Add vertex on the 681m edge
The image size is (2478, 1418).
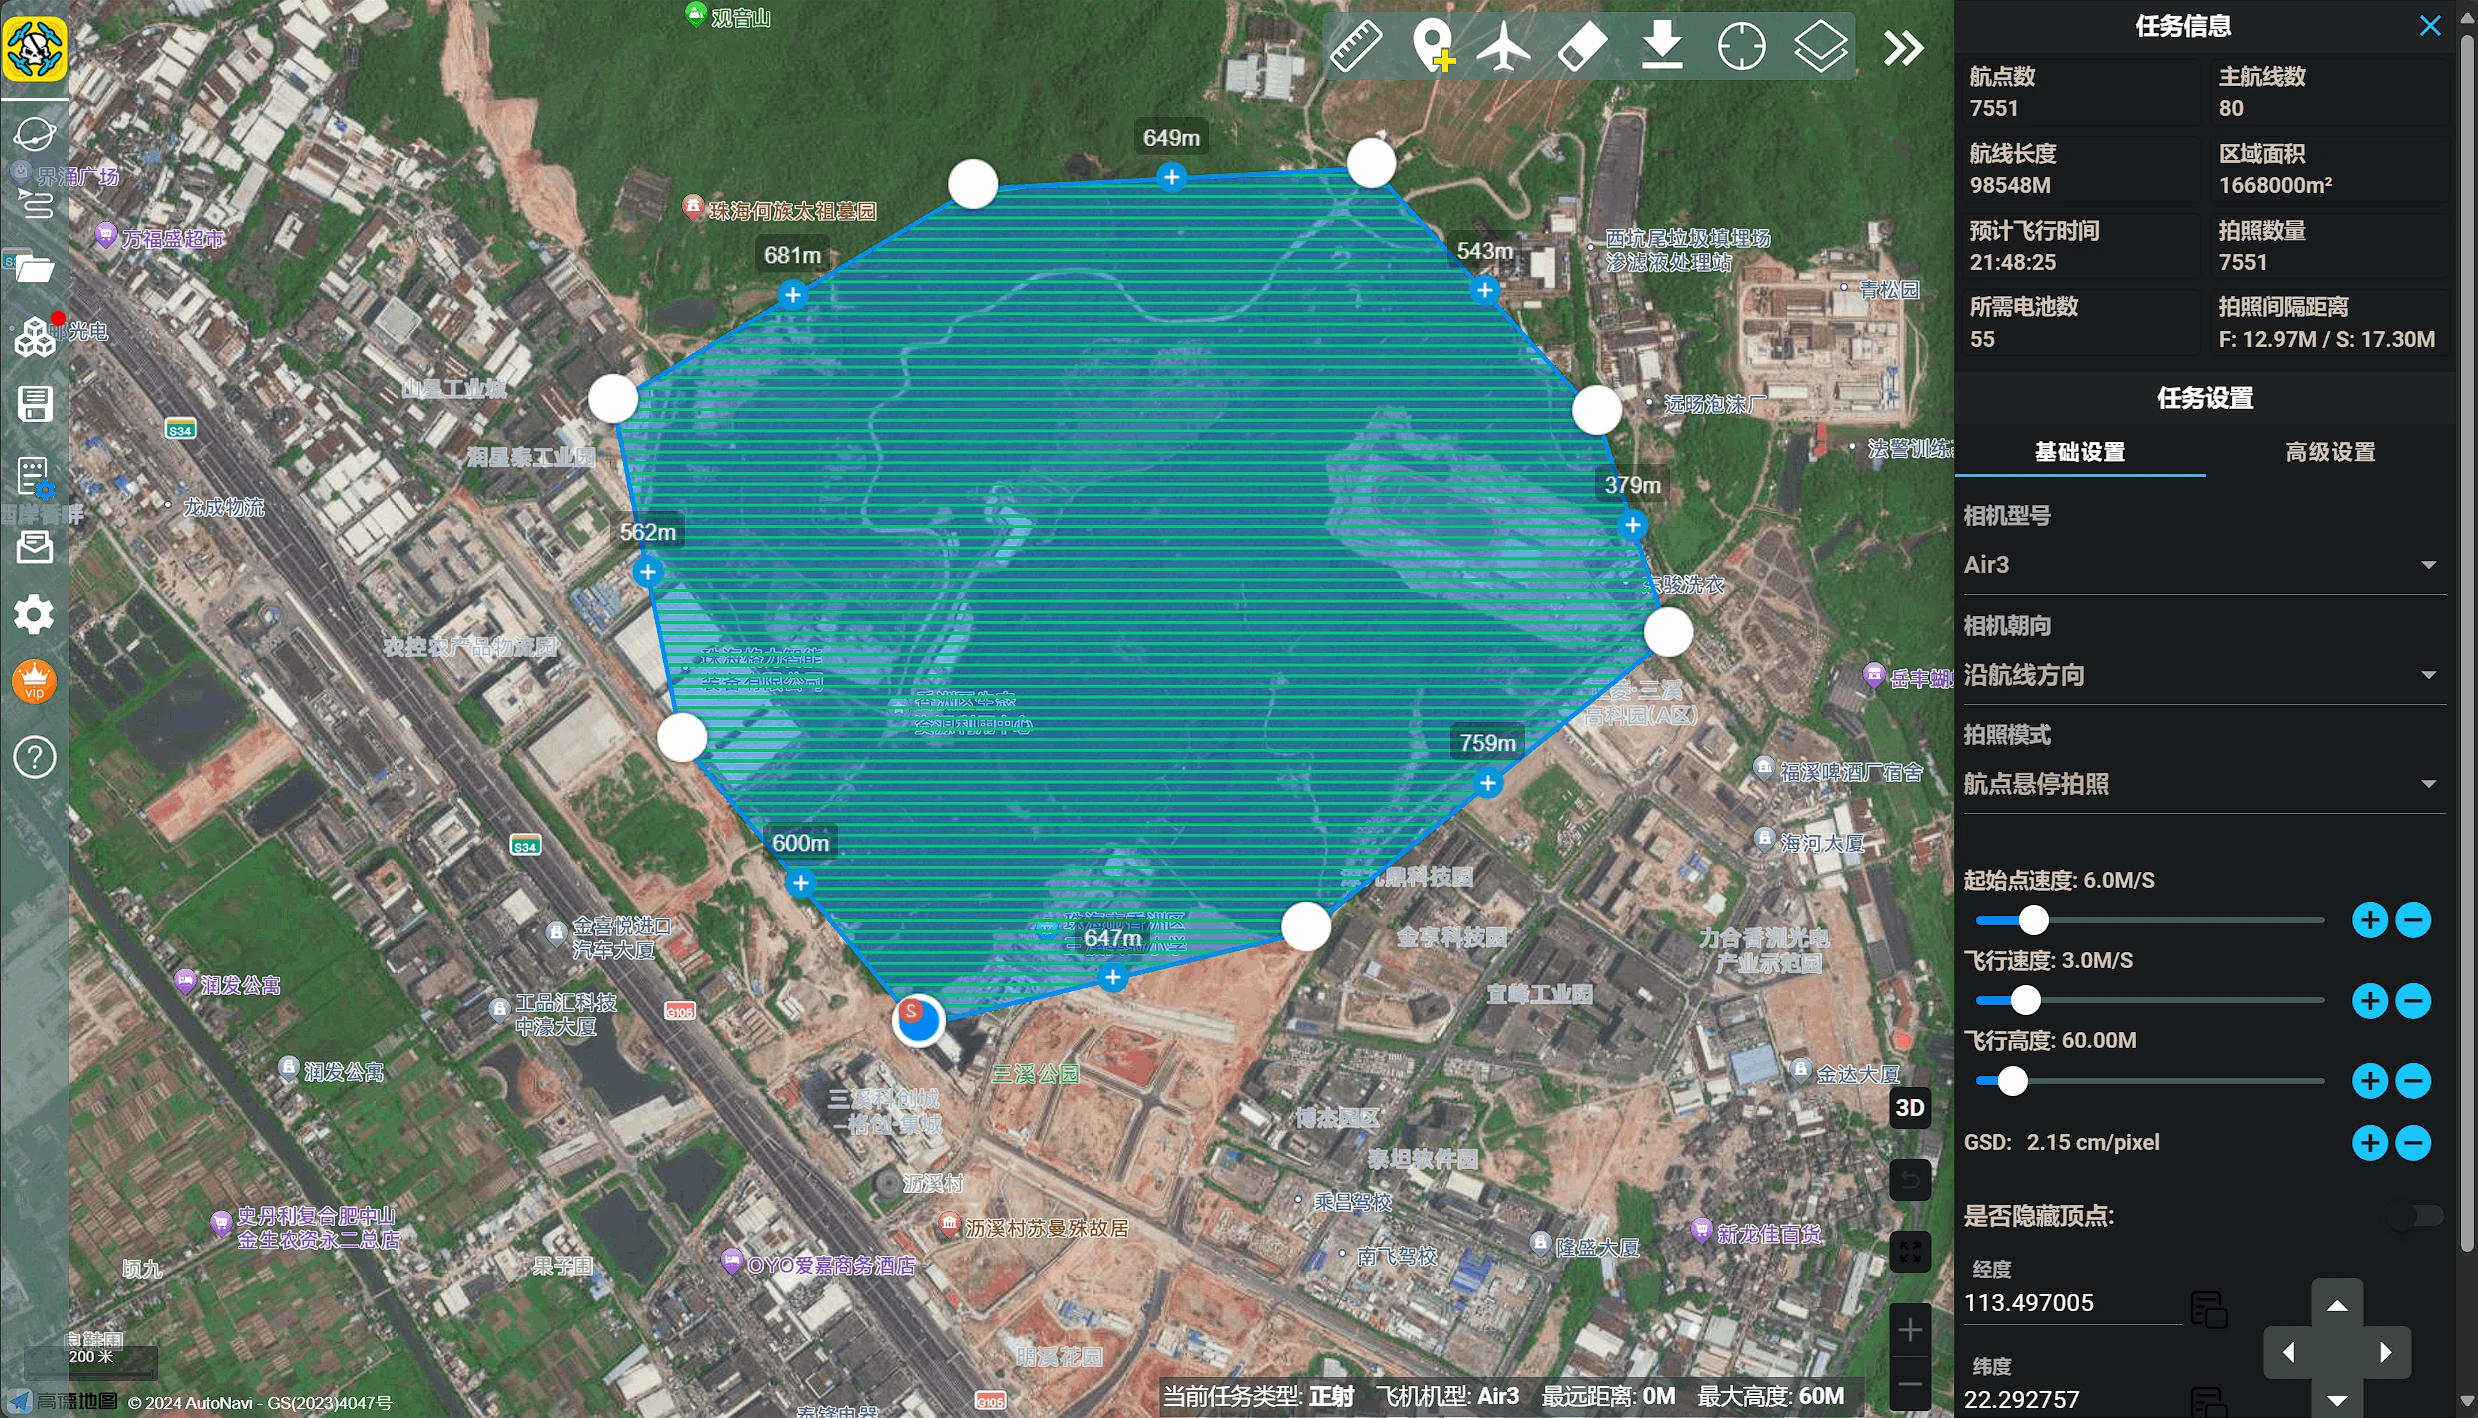793,295
